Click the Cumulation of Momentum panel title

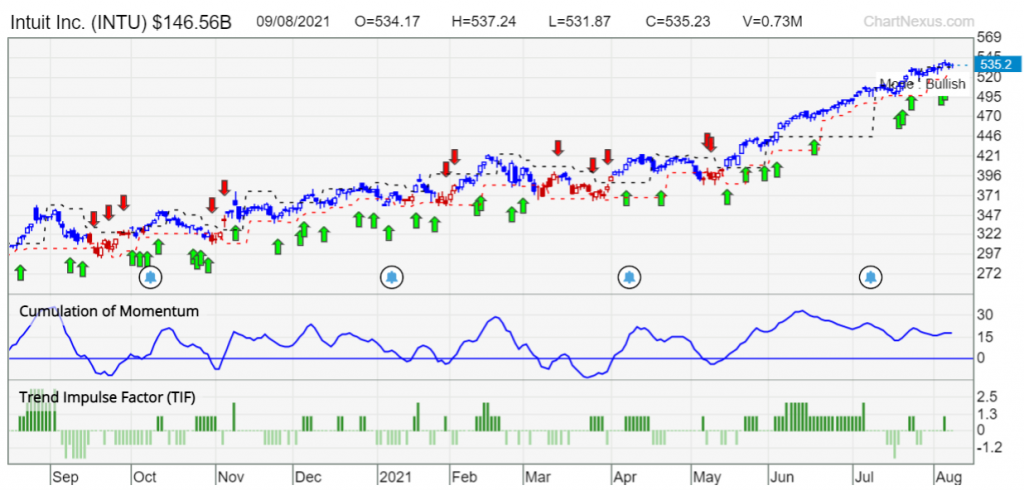109,311
